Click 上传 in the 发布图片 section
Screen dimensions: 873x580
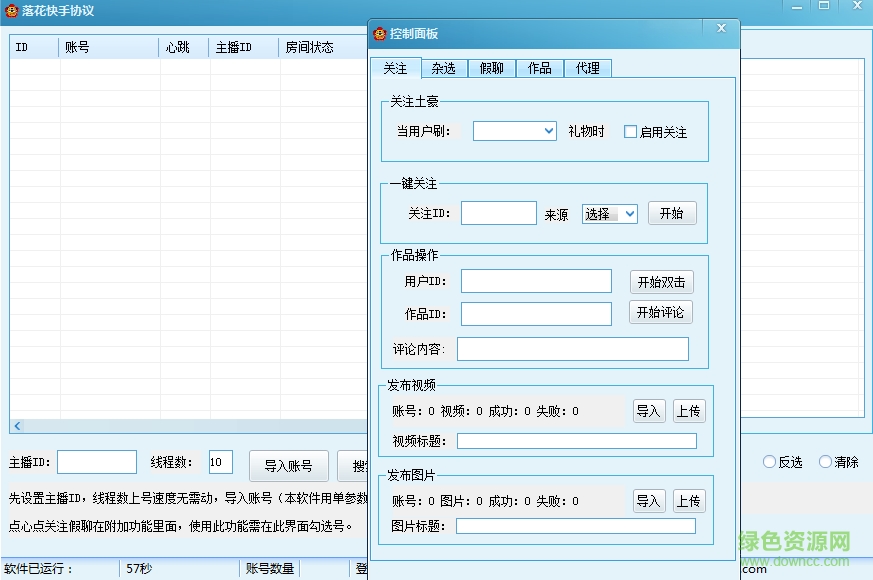coord(689,500)
